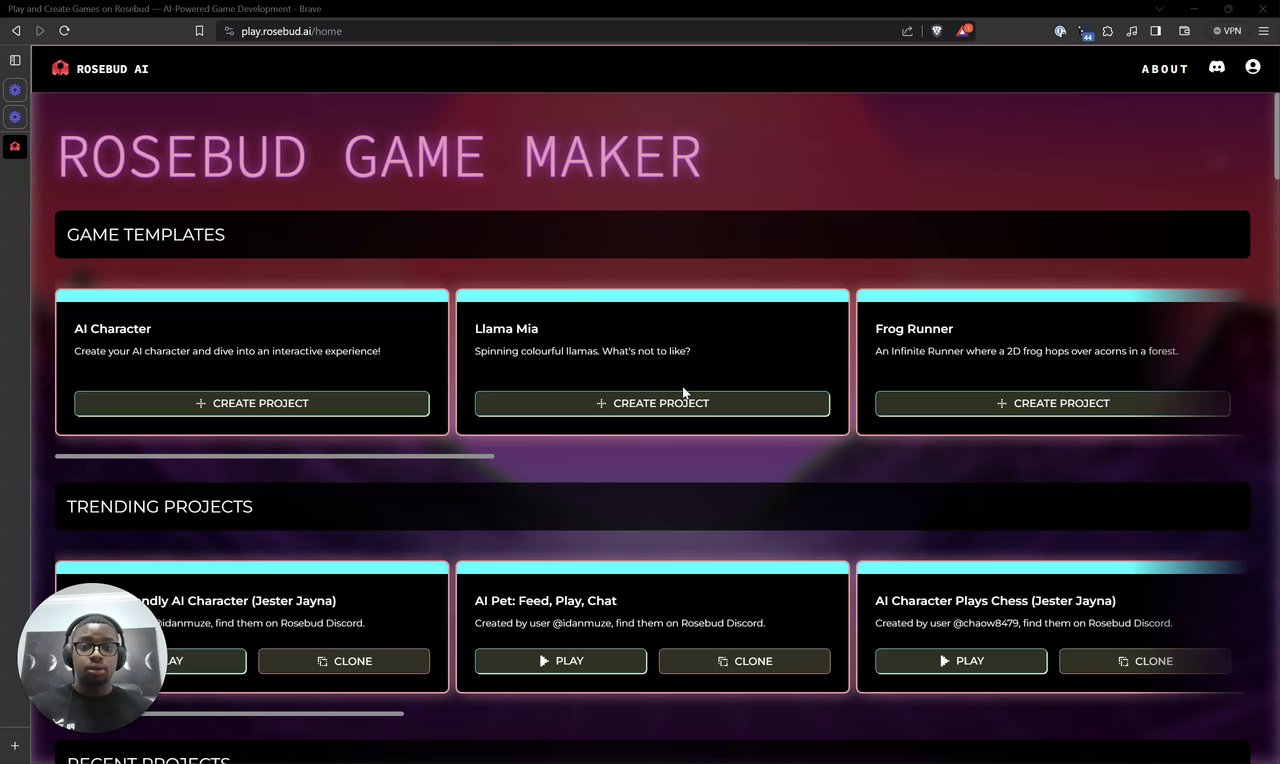Open the Brave Shields lion icon
Viewport: 1280px width, 764px height.
[937, 31]
